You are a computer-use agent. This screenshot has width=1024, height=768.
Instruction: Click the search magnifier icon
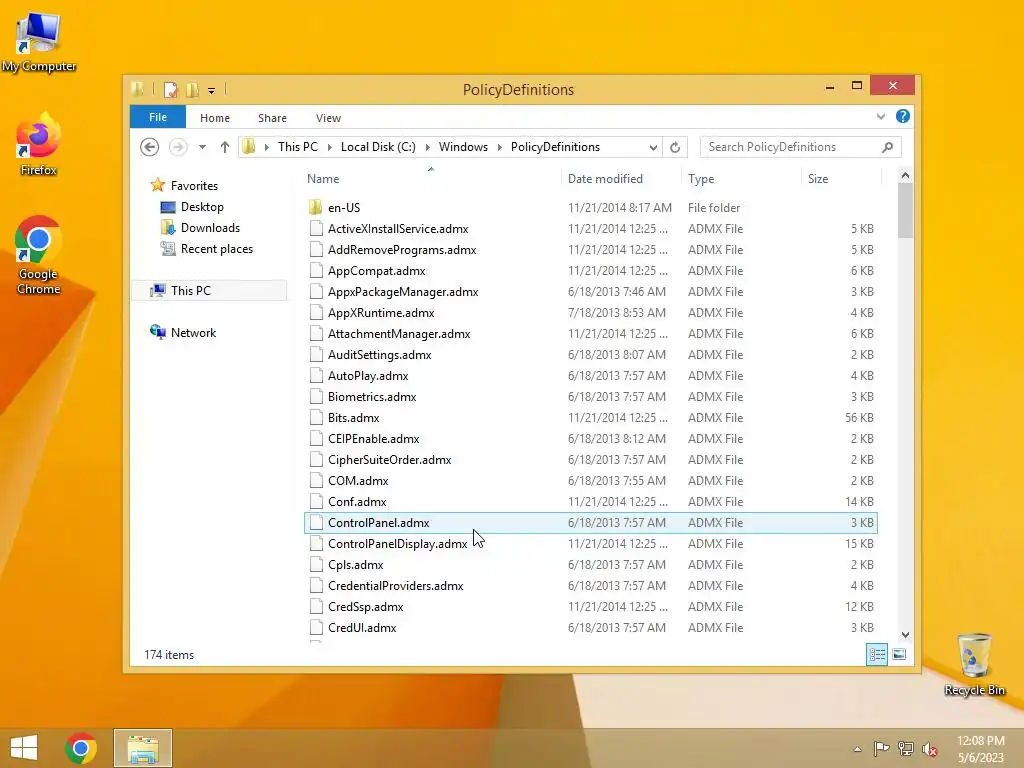pyautogui.click(x=888, y=147)
